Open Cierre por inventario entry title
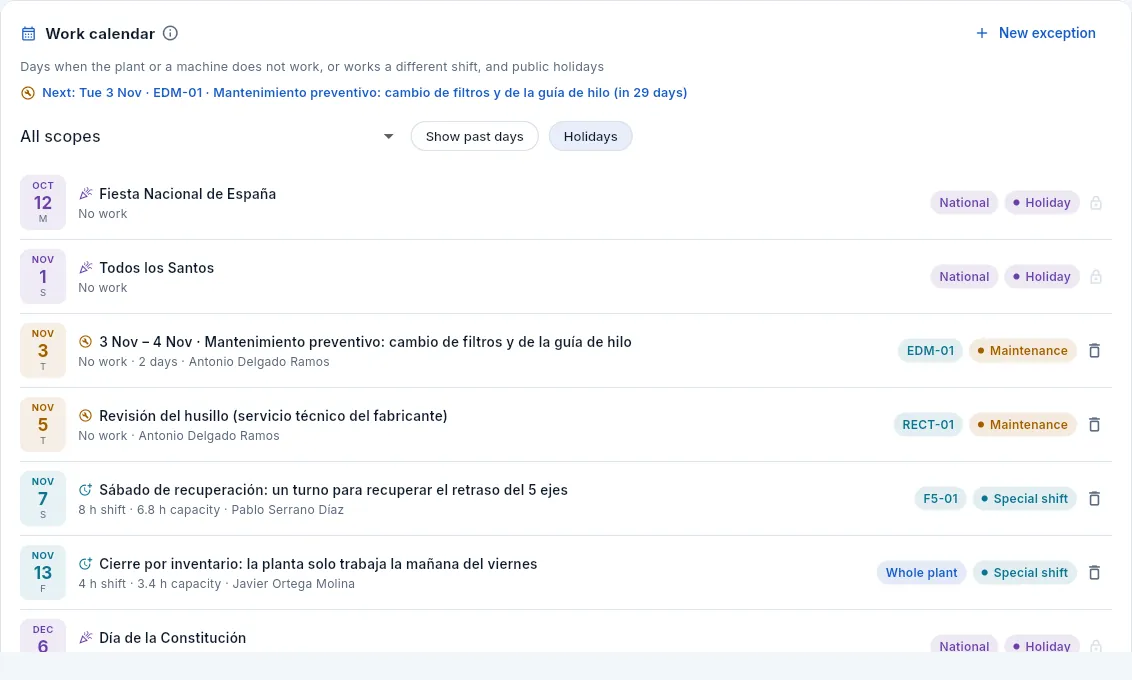 tap(318, 564)
